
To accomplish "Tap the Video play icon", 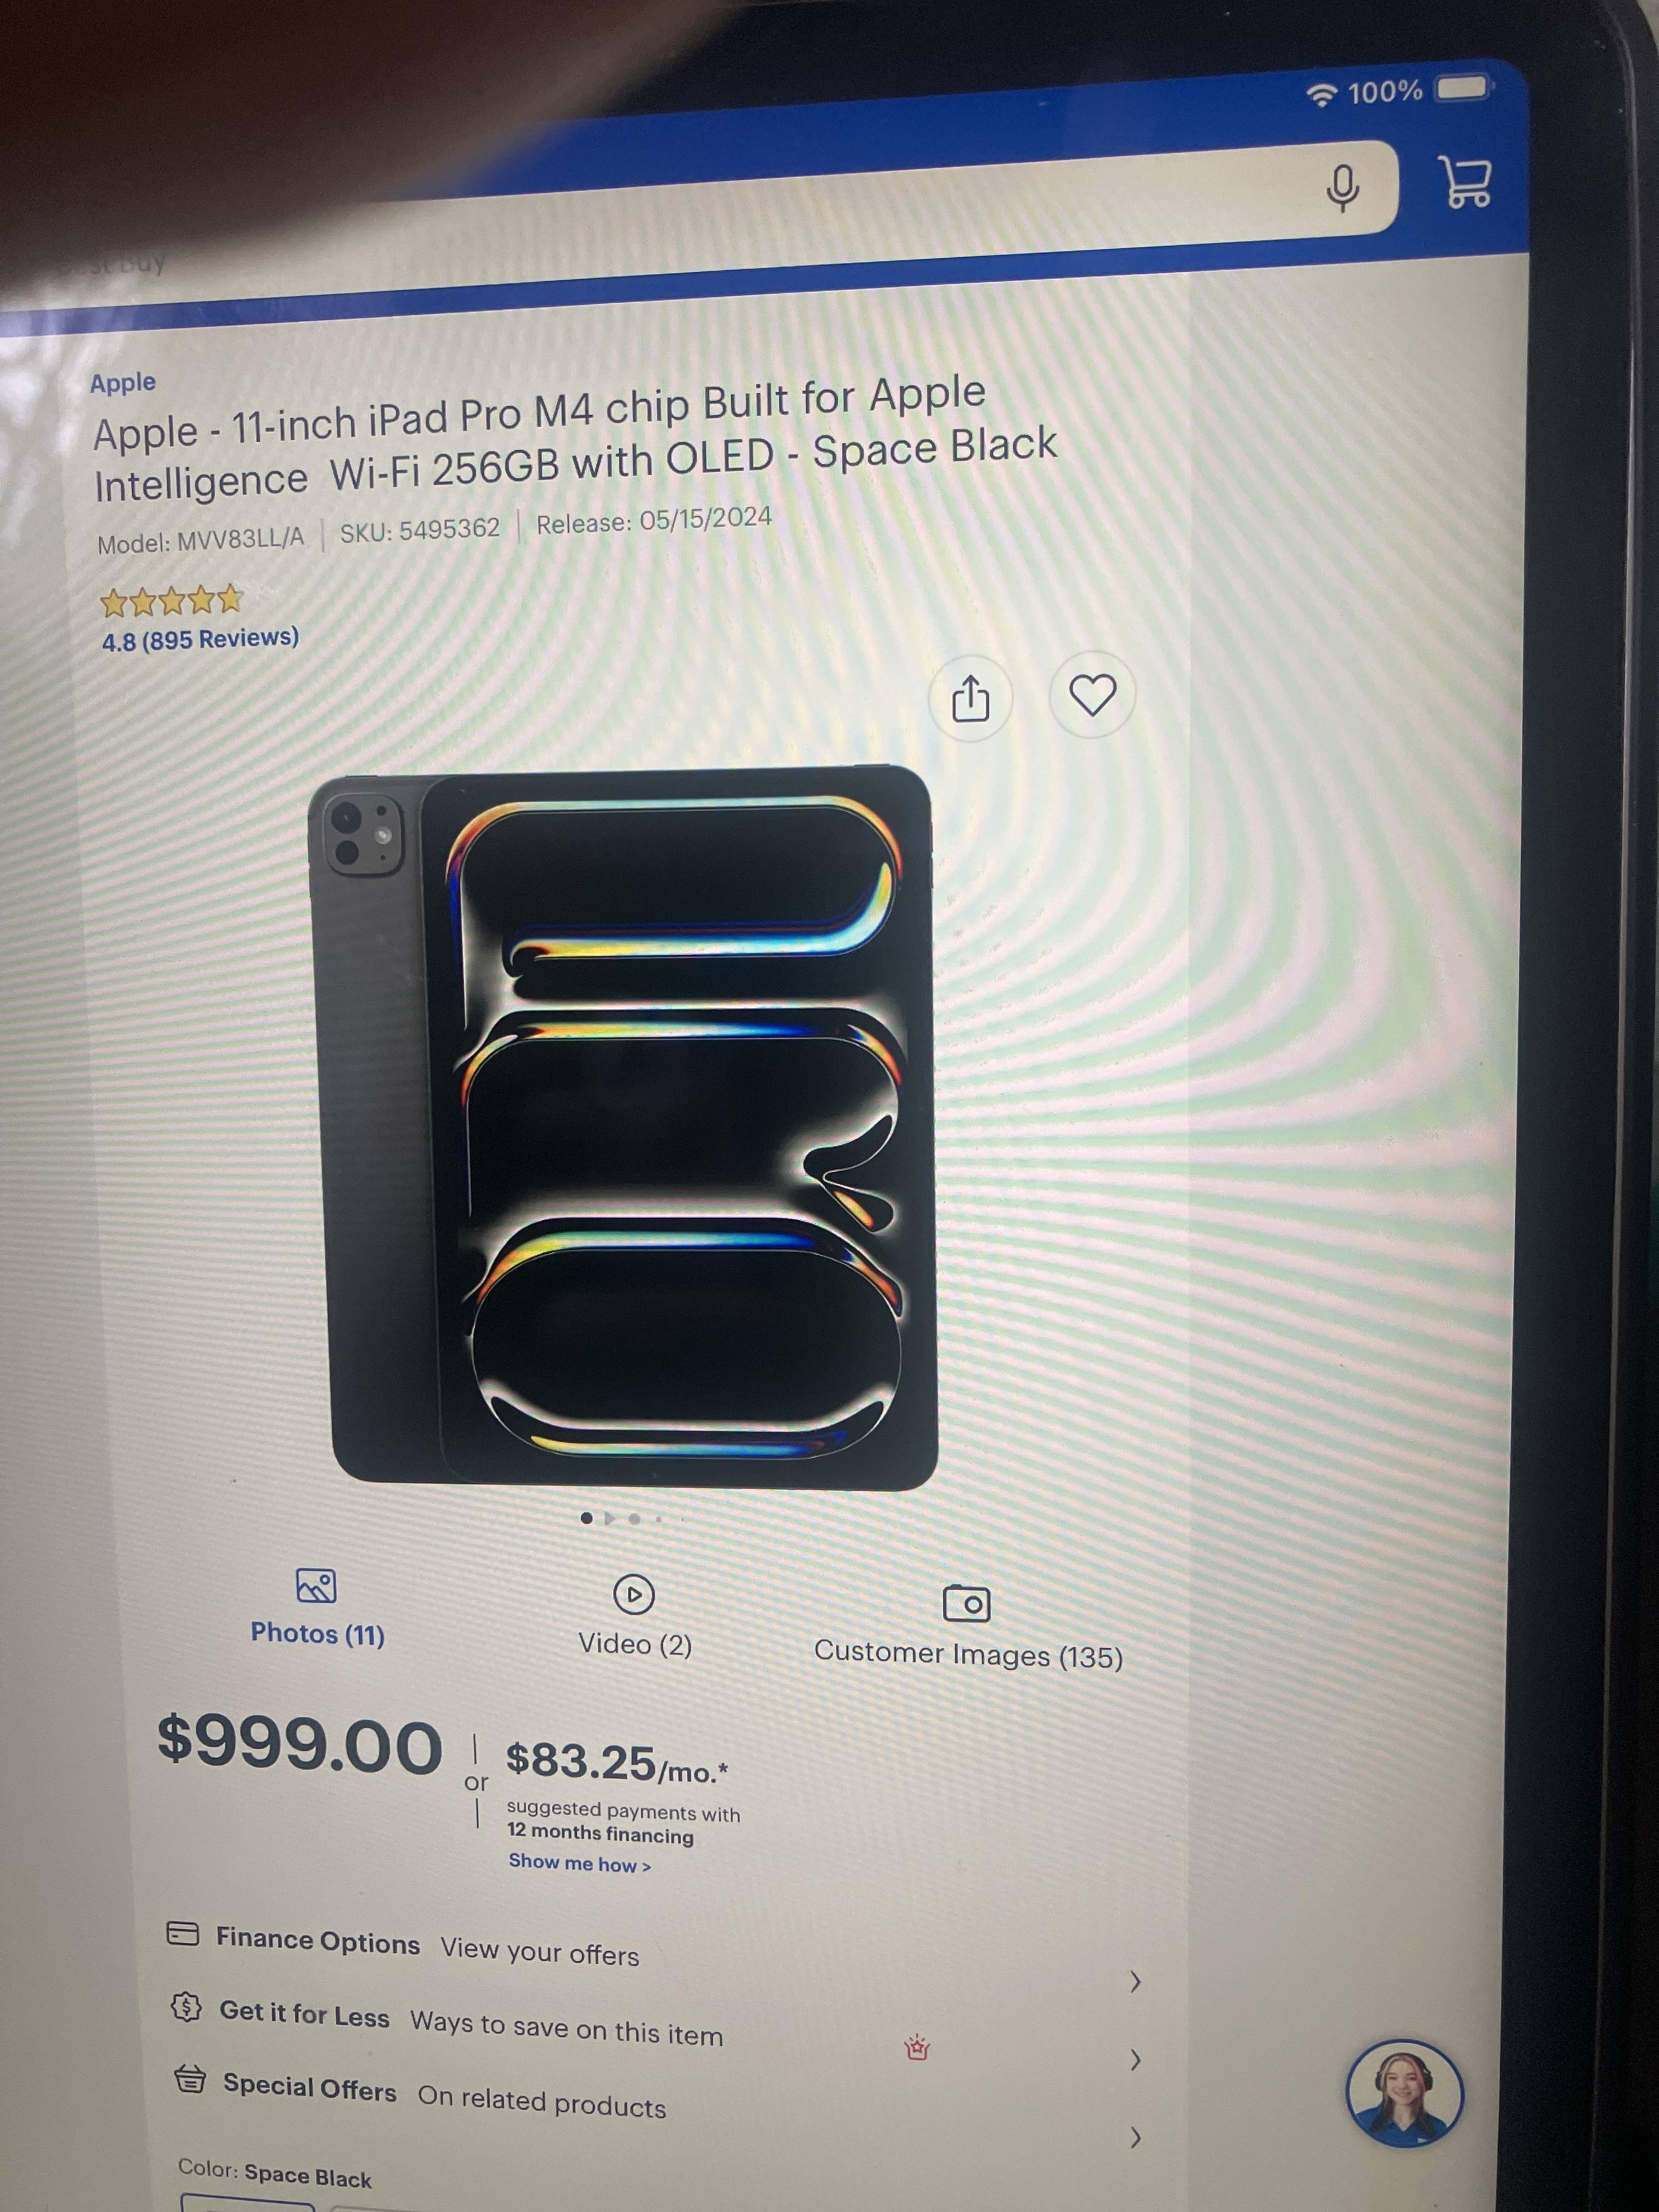I will coord(634,1594).
